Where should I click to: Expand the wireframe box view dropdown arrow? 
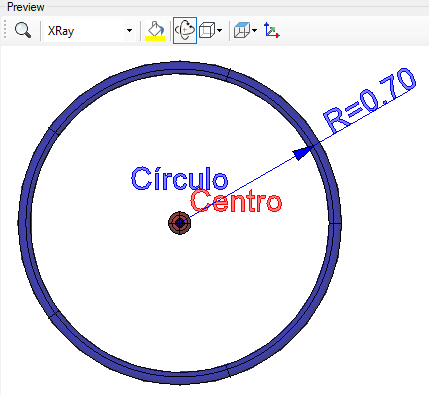[219, 31]
